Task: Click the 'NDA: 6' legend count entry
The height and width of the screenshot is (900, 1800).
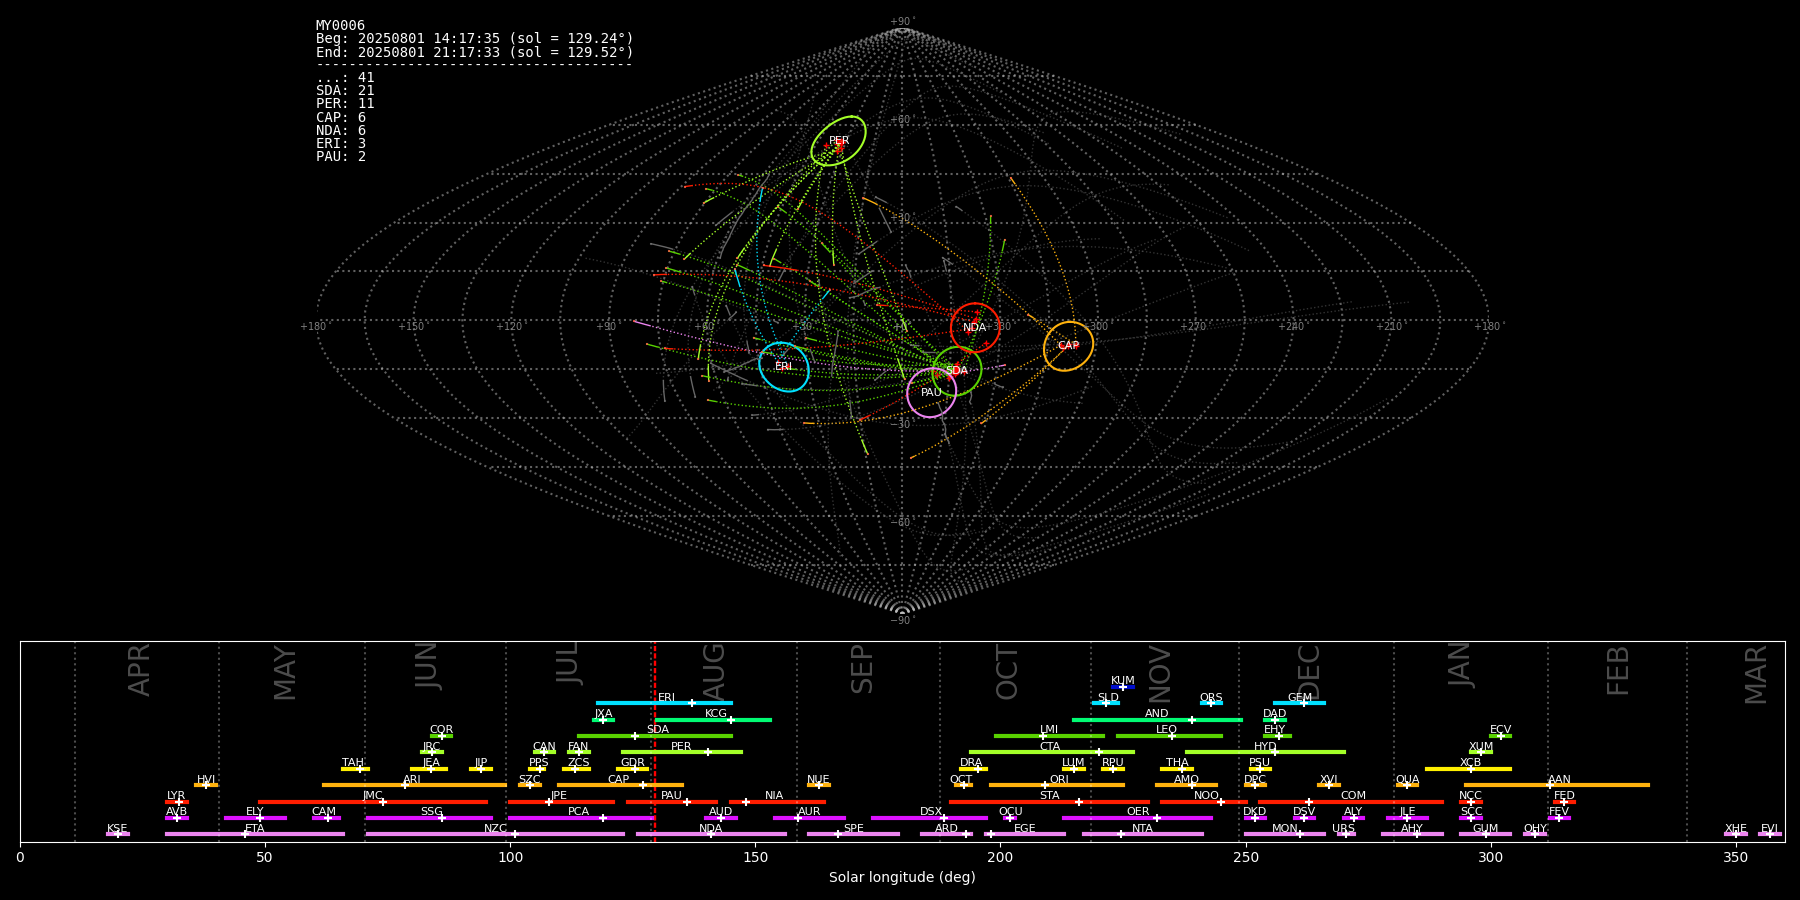Action: click(341, 131)
